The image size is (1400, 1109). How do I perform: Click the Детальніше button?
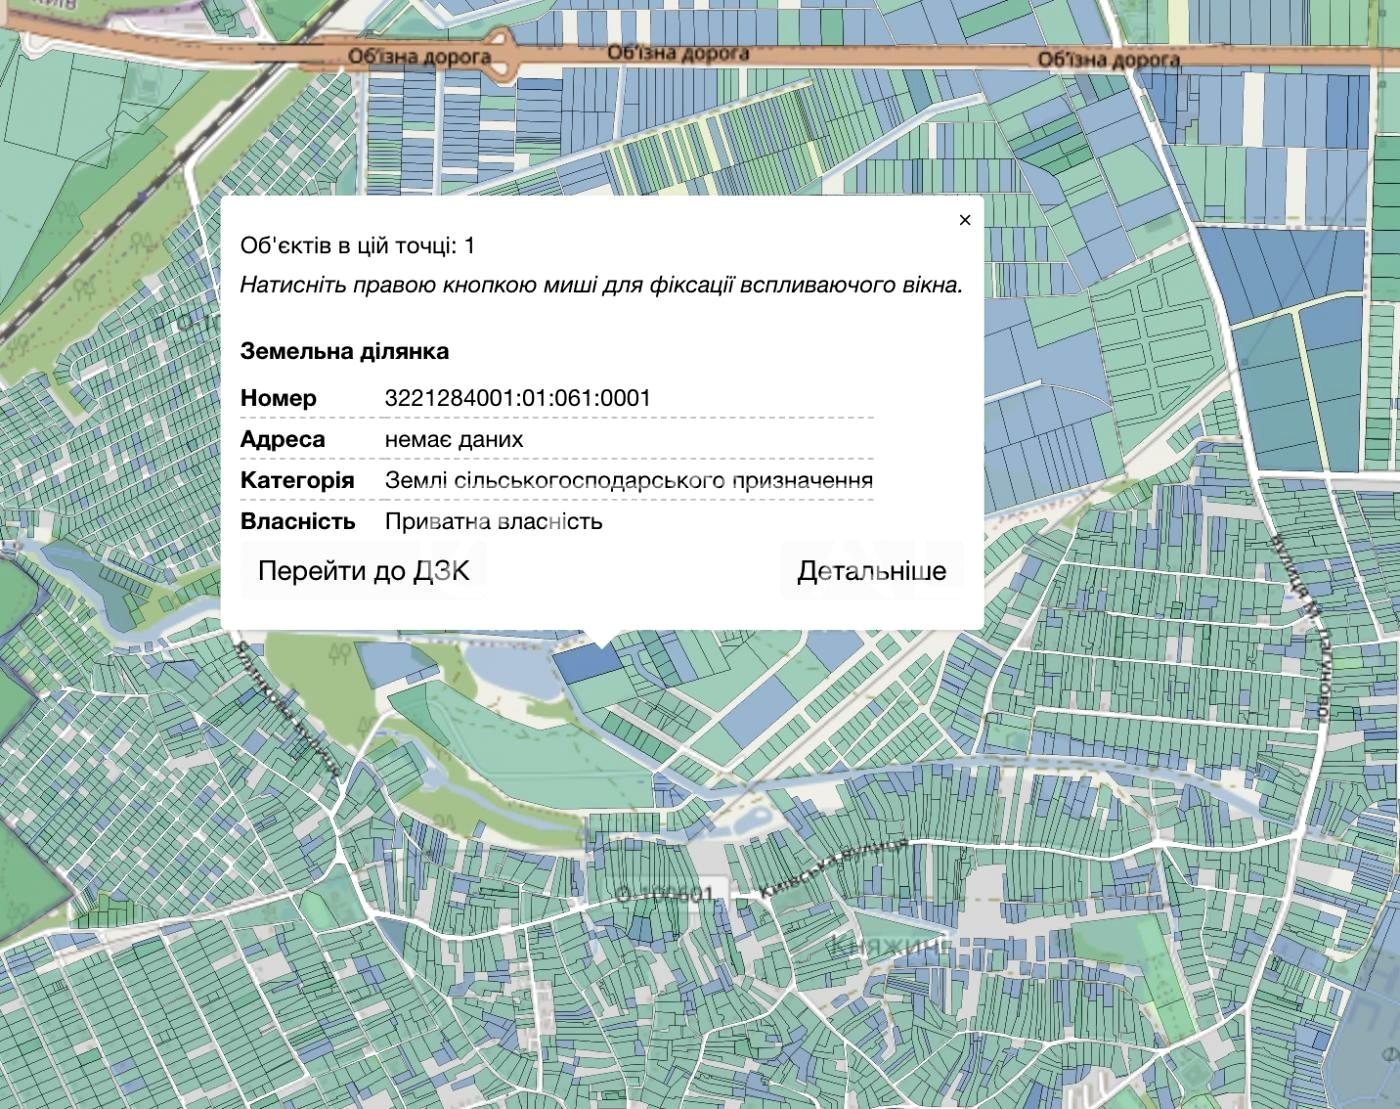tap(872, 571)
